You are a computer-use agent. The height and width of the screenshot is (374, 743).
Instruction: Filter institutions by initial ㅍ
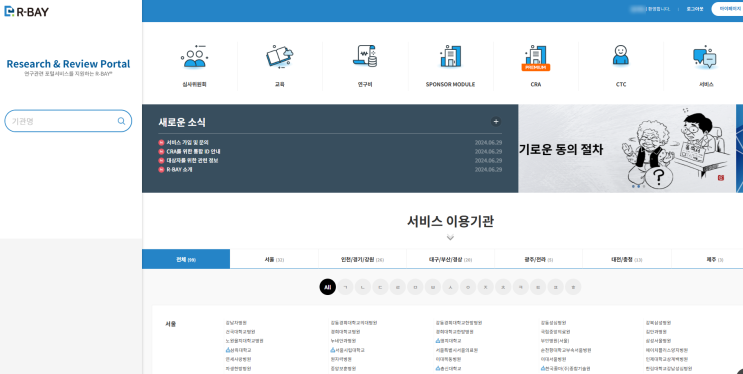[x=555, y=287]
